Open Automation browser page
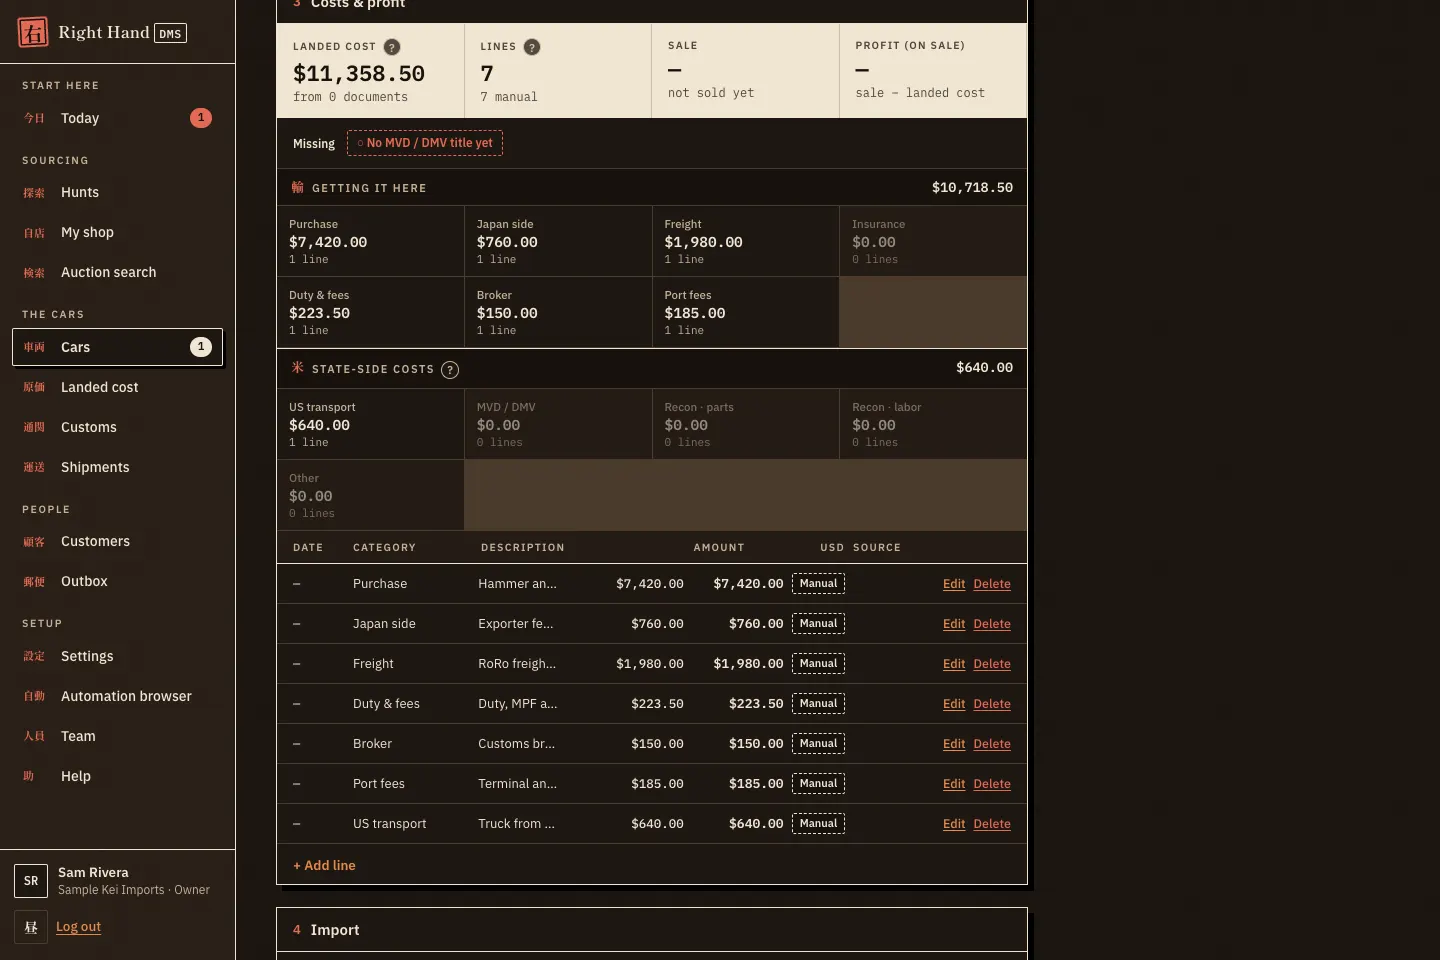Viewport: 1440px width, 960px height. (117, 696)
